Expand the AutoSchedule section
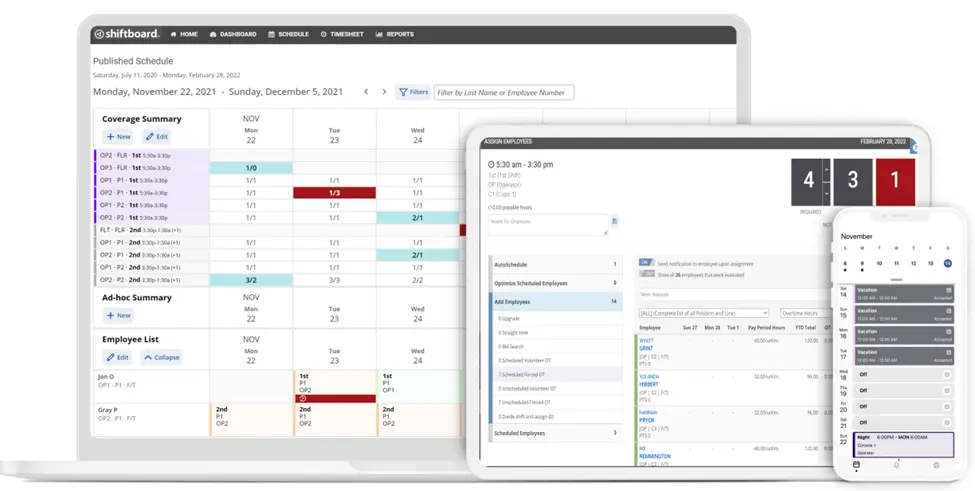975x491 pixels. point(554,265)
